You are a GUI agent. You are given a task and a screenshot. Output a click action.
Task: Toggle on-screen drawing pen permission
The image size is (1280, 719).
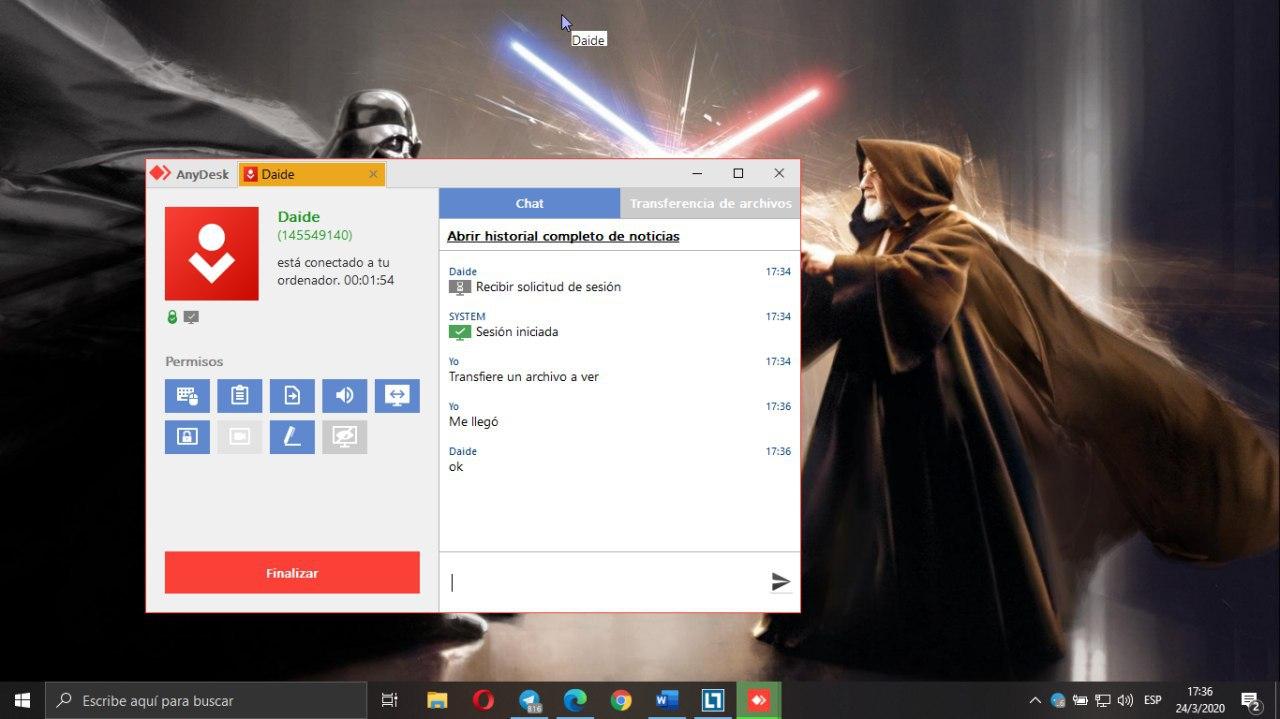(x=292, y=437)
